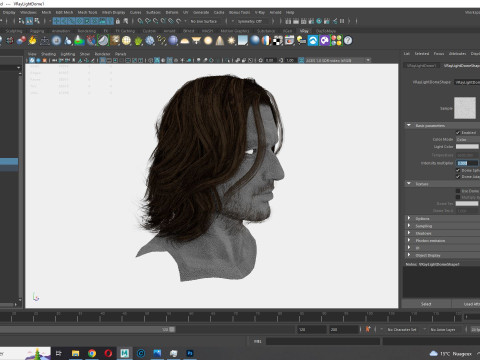Screen dimensions: 480x360
Task: Open the viewport Lighting menu
Action: 68,54
